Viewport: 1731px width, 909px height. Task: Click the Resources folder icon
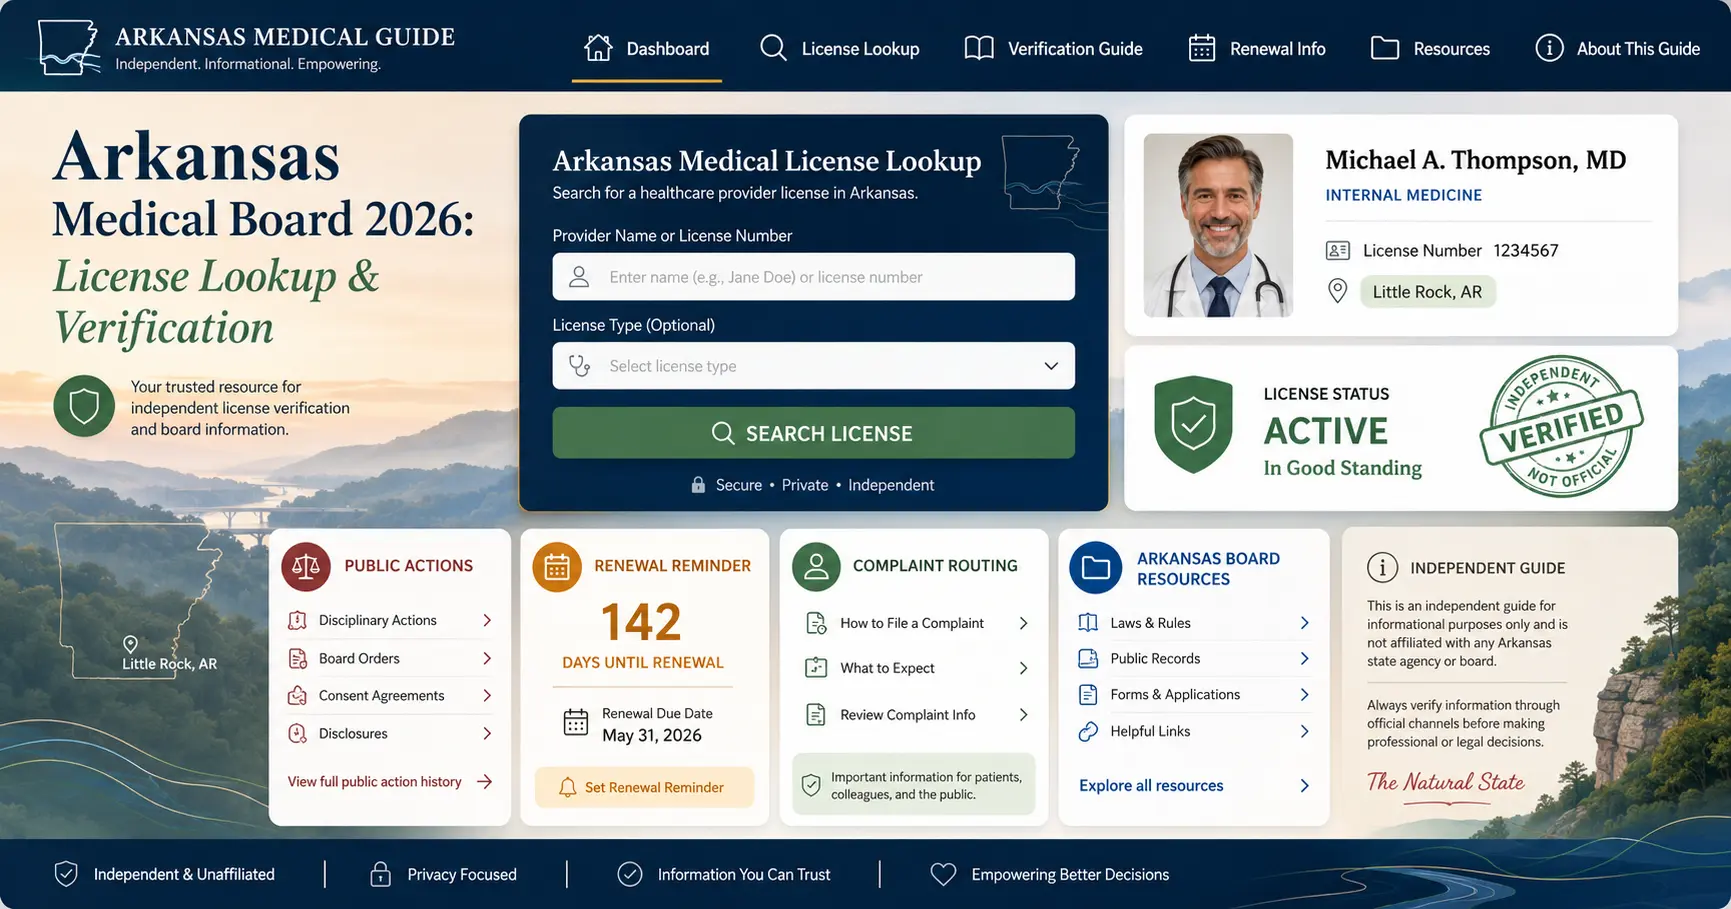coord(1385,48)
